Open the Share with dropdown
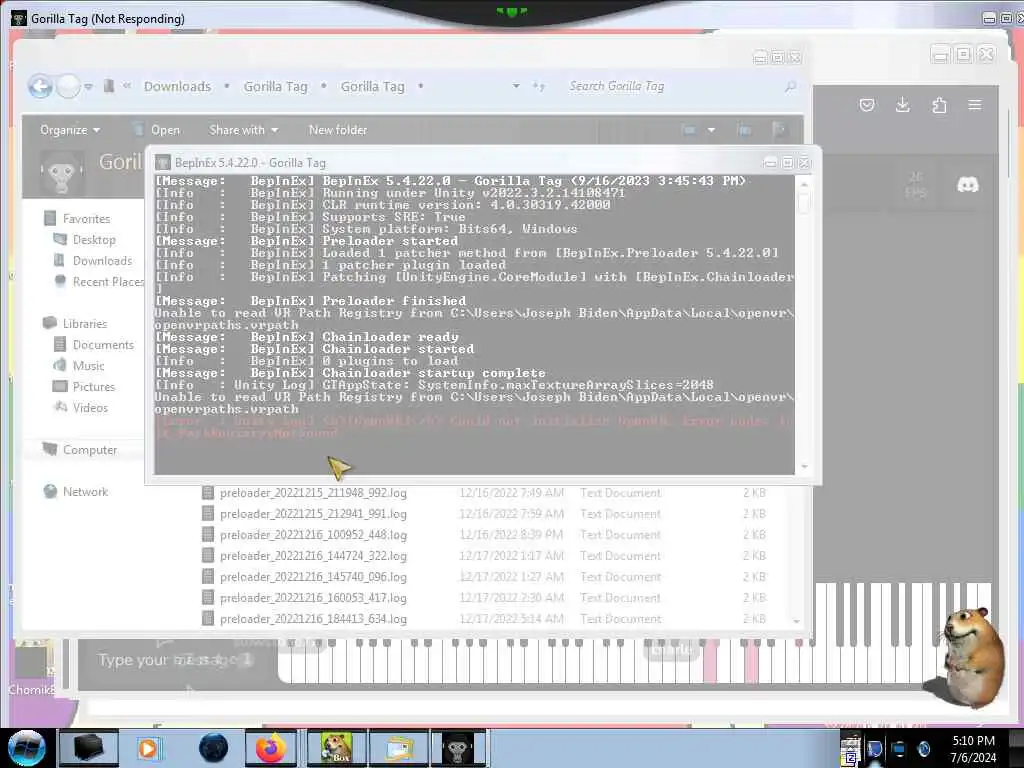 (x=244, y=130)
